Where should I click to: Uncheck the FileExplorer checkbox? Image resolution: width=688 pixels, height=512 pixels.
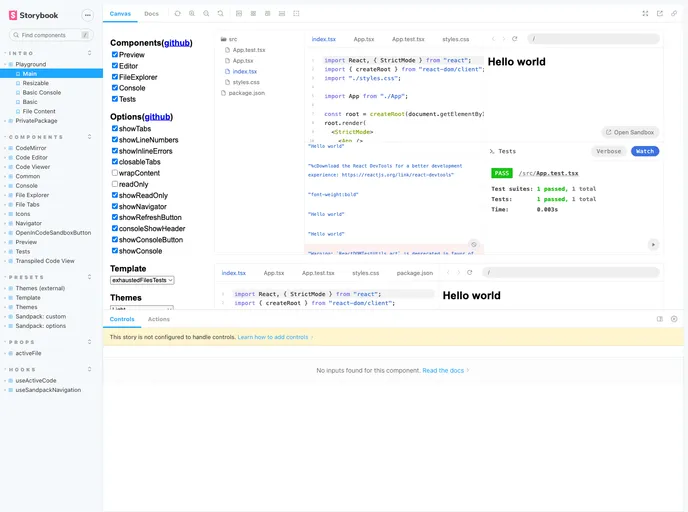(x=115, y=77)
